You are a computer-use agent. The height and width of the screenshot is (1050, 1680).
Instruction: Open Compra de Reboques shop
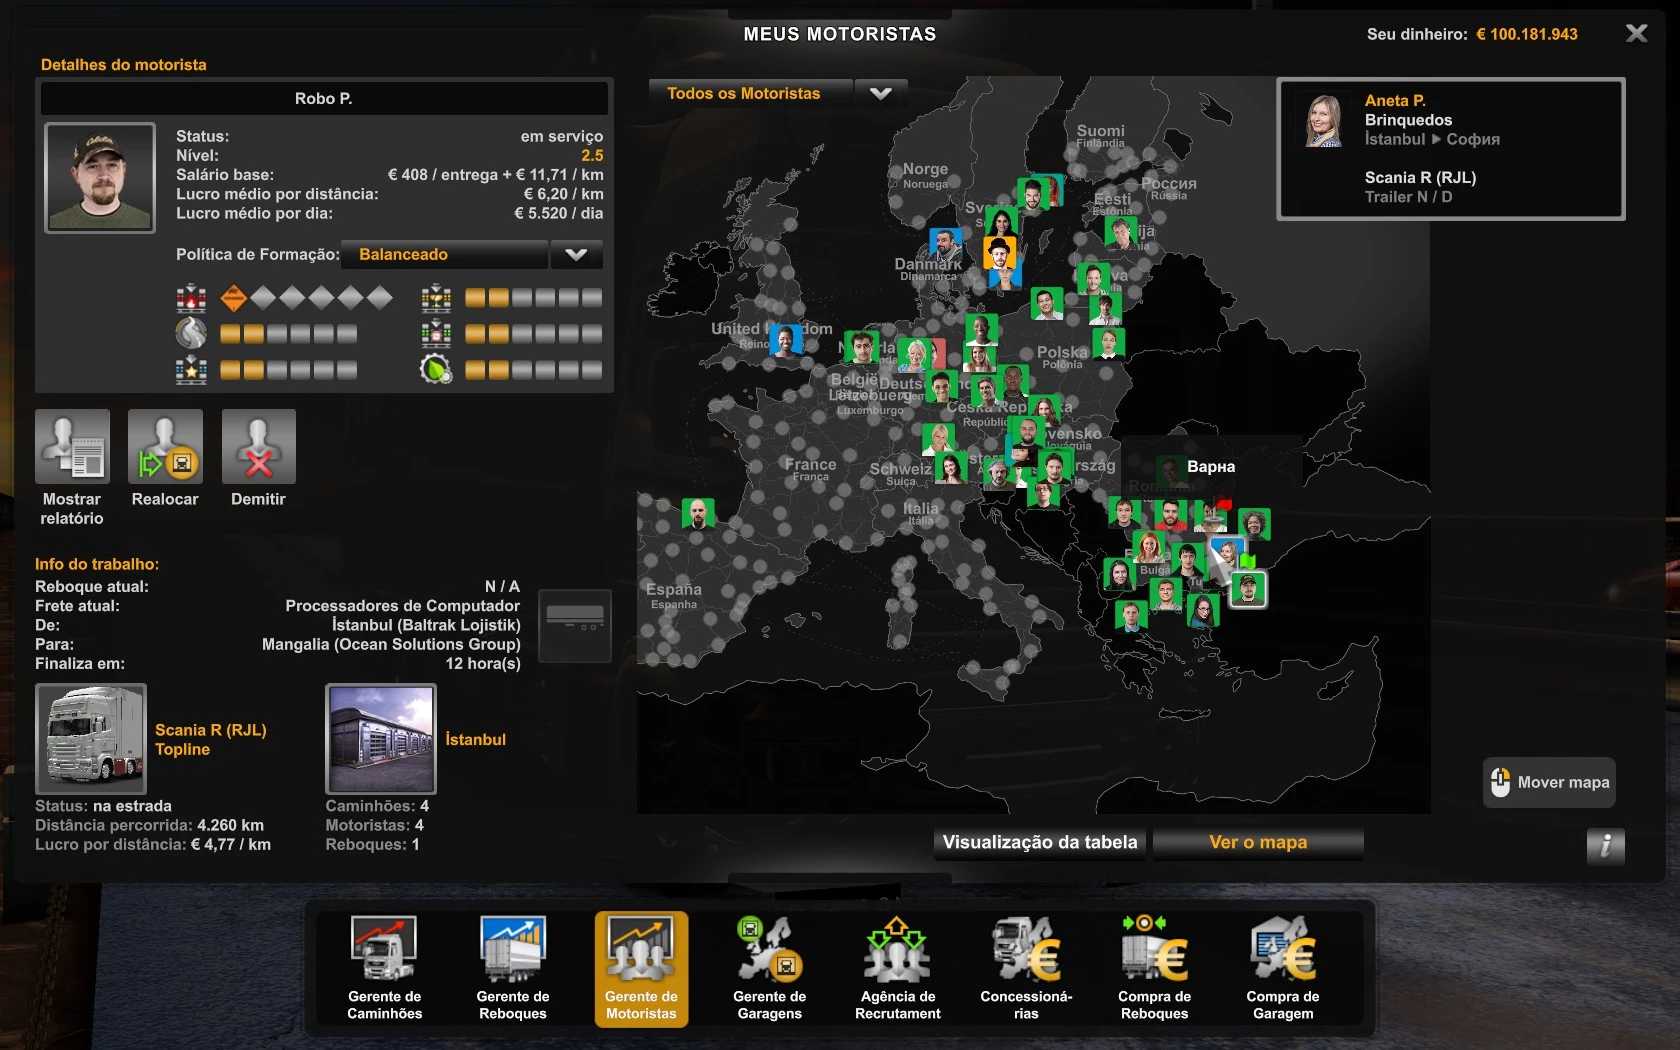click(1154, 967)
